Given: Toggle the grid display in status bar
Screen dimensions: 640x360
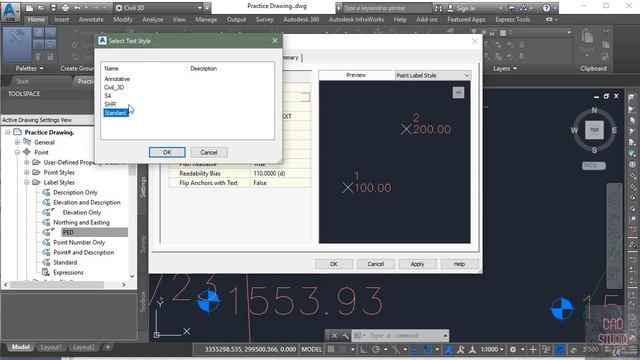Looking at the screenshot, I should 331,349.
